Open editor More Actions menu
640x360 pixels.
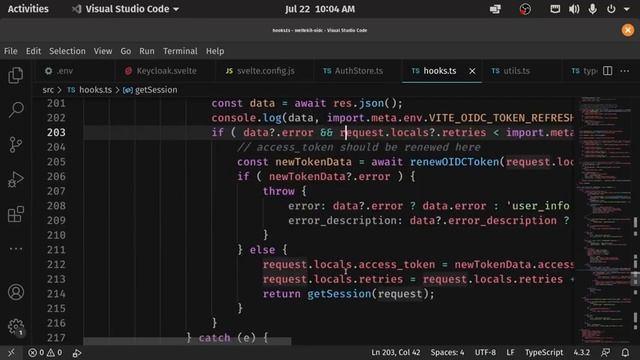tap(624, 71)
